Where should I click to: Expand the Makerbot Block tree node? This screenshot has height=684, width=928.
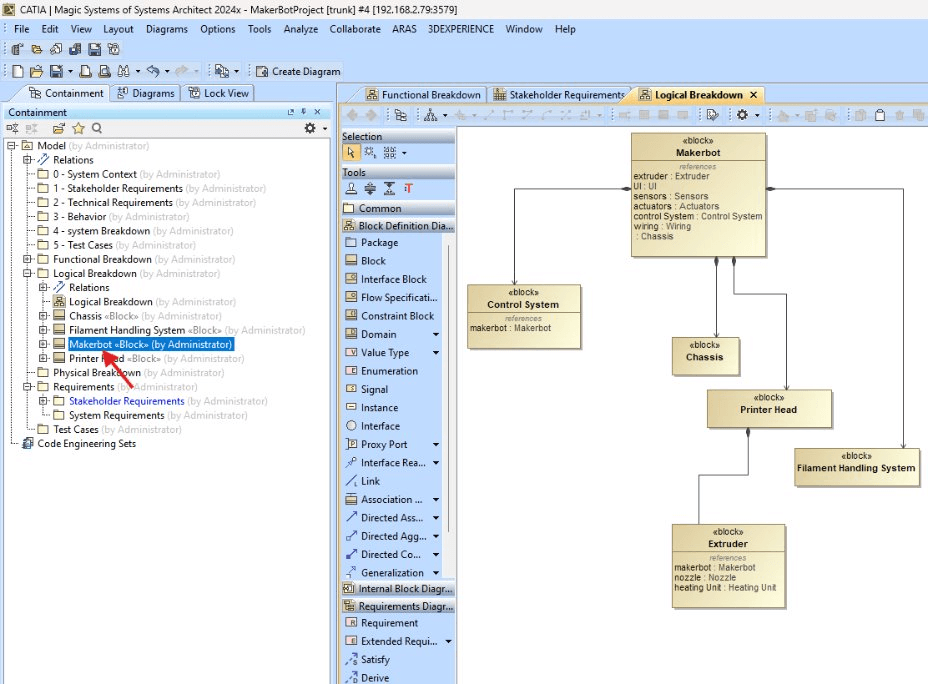pyautogui.click(x=43, y=344)
